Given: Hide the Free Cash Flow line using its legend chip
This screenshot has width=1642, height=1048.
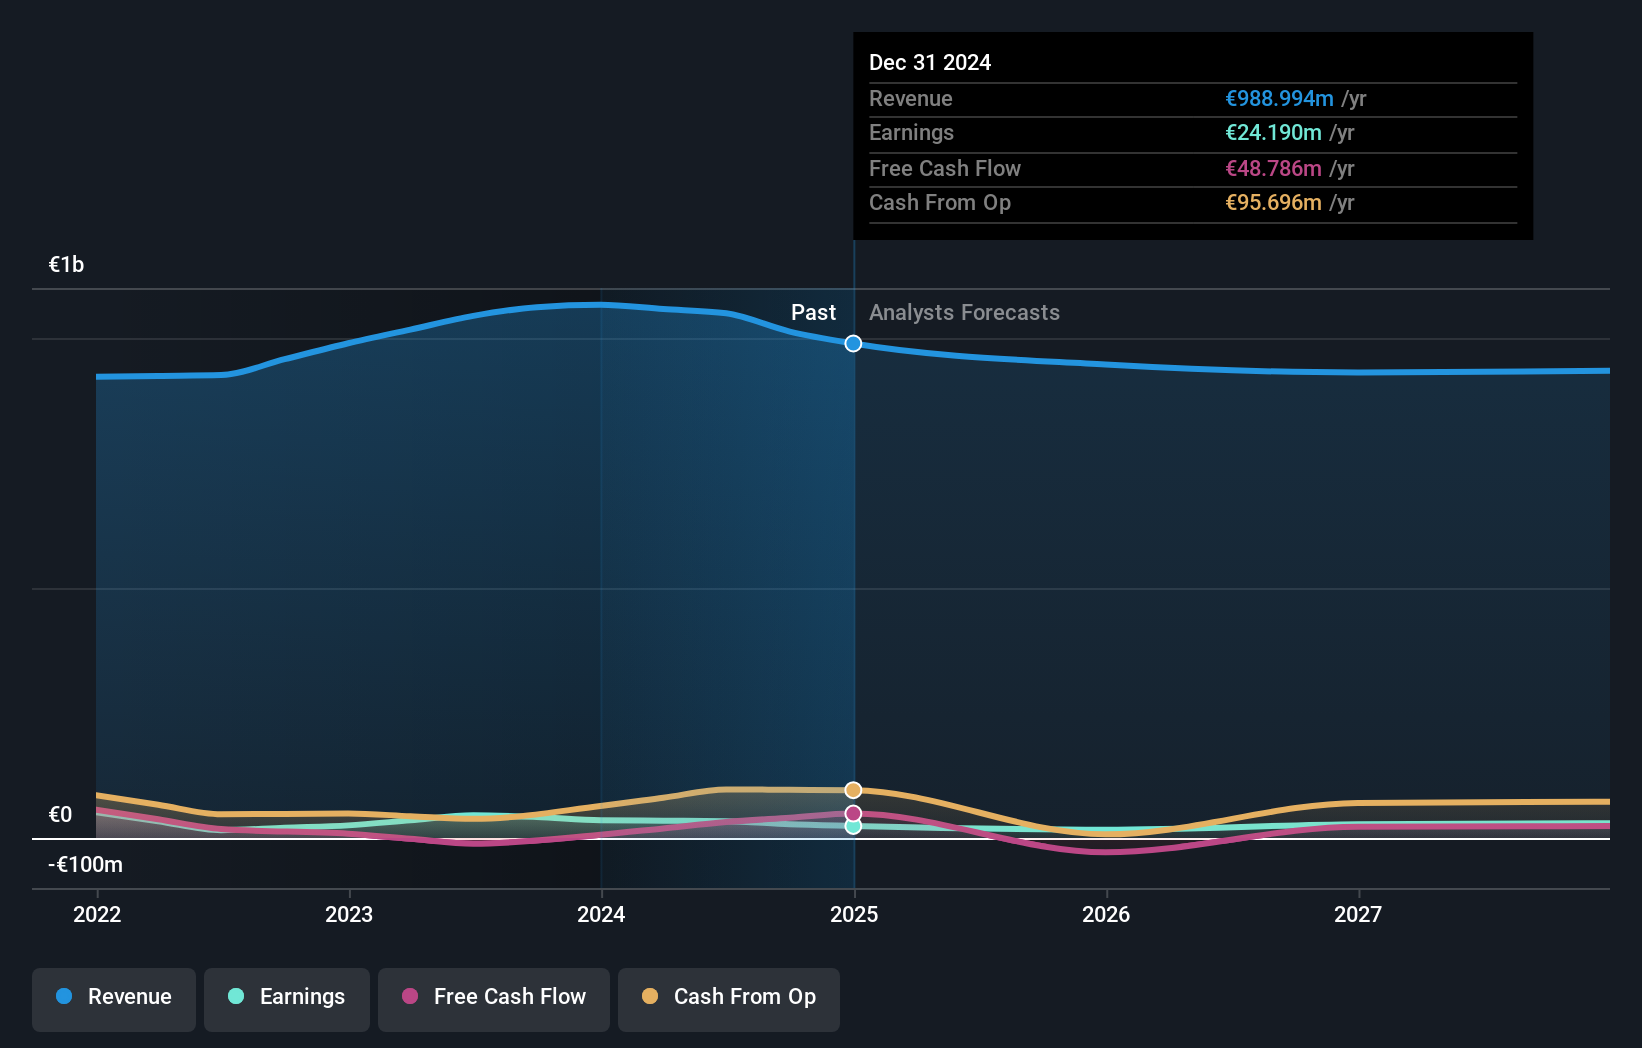Looking at the screenshot, I should 494,999.
